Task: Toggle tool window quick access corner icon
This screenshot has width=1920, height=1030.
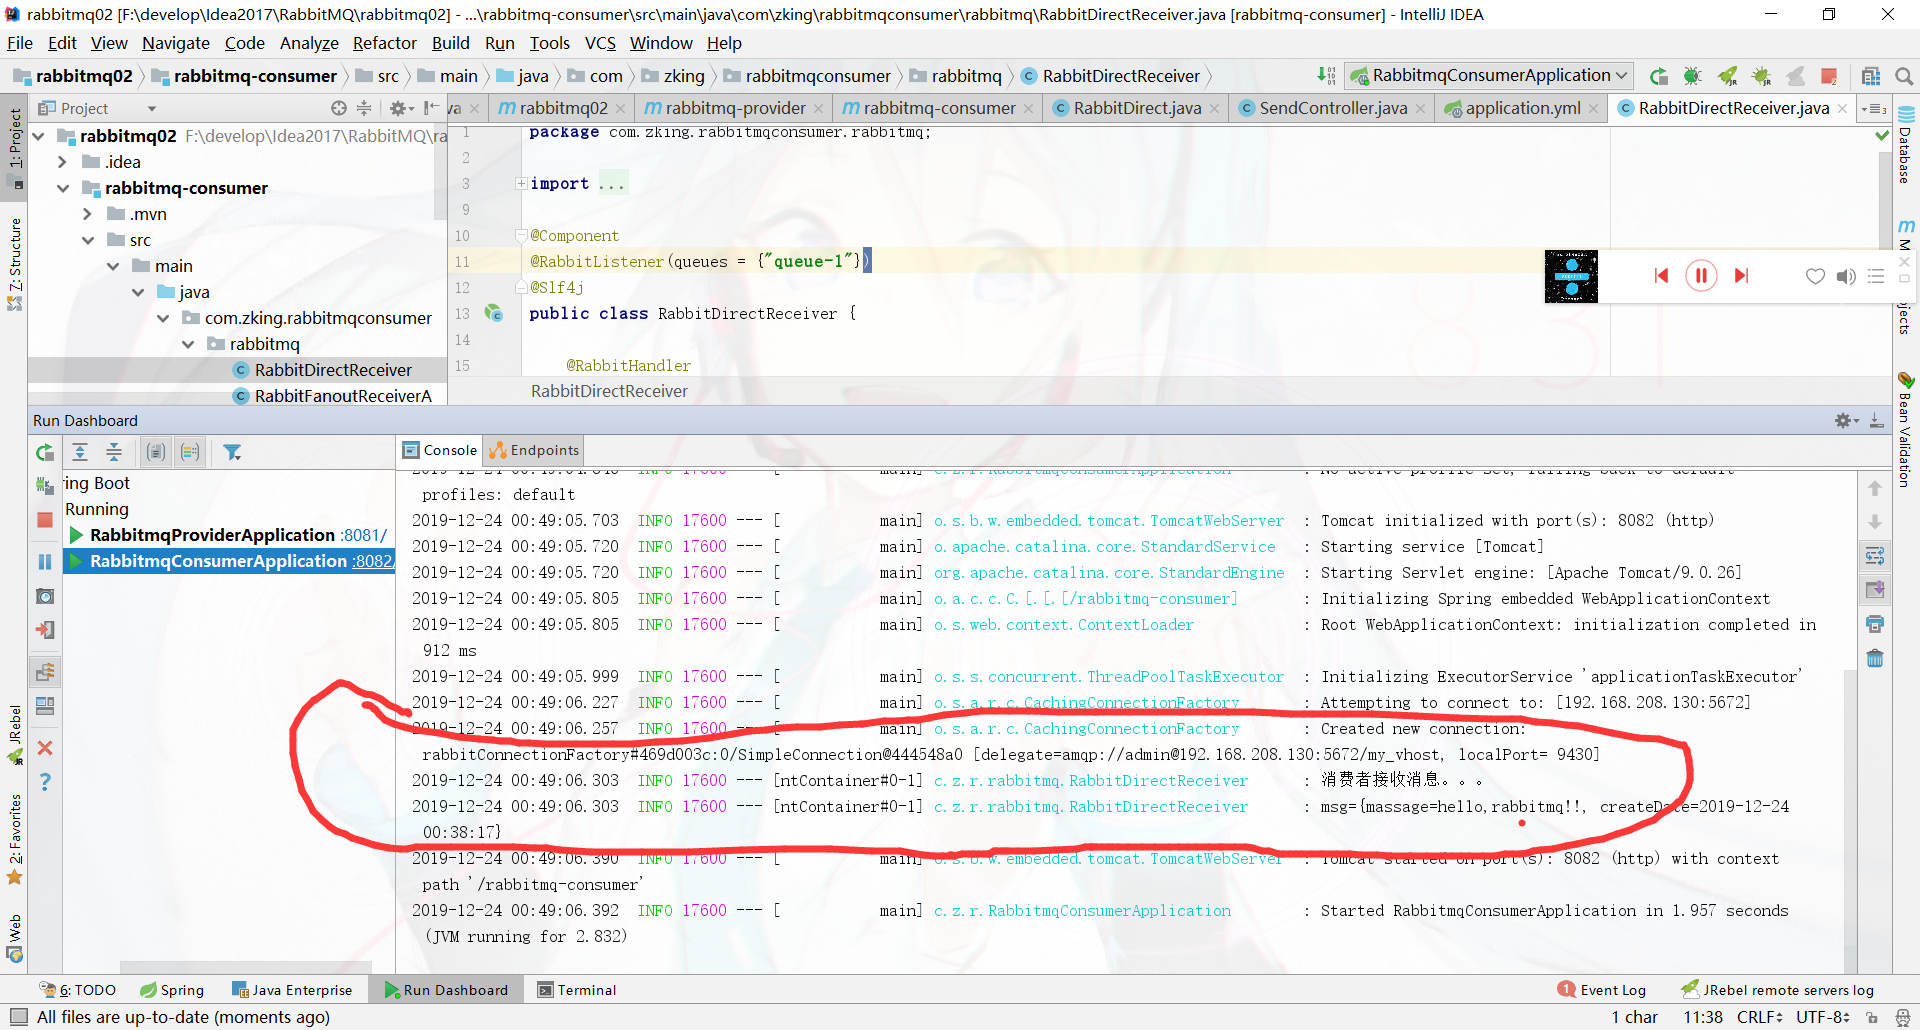Action: point(19,1017)
